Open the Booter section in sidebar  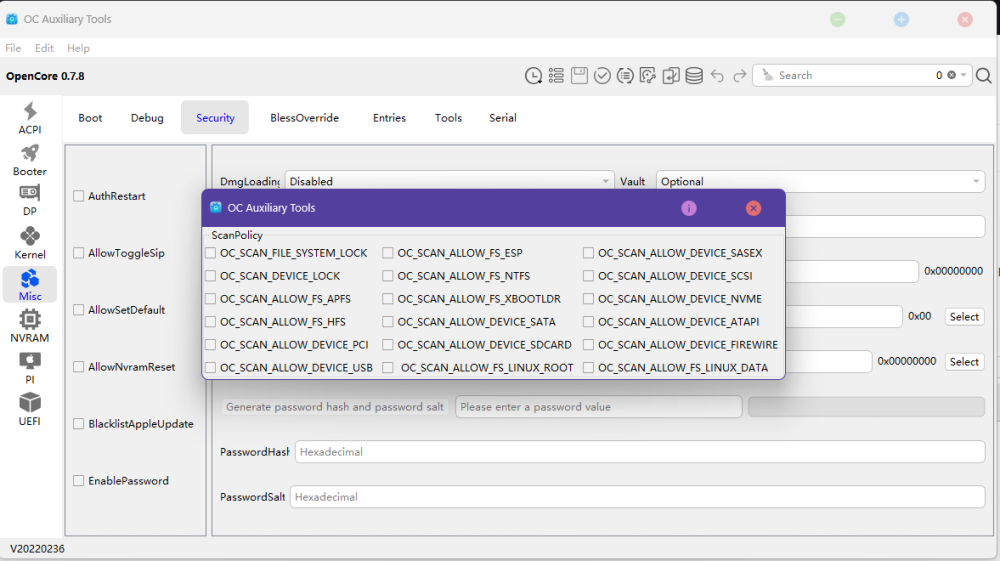coord(30,160)
